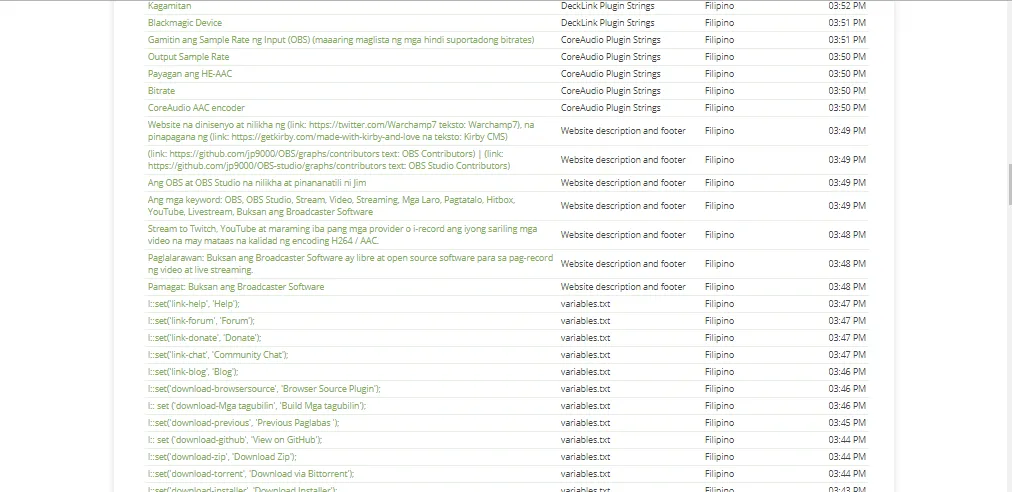
Task: Click Filipino in the Kagamitan row
Action: pos(719,6)
